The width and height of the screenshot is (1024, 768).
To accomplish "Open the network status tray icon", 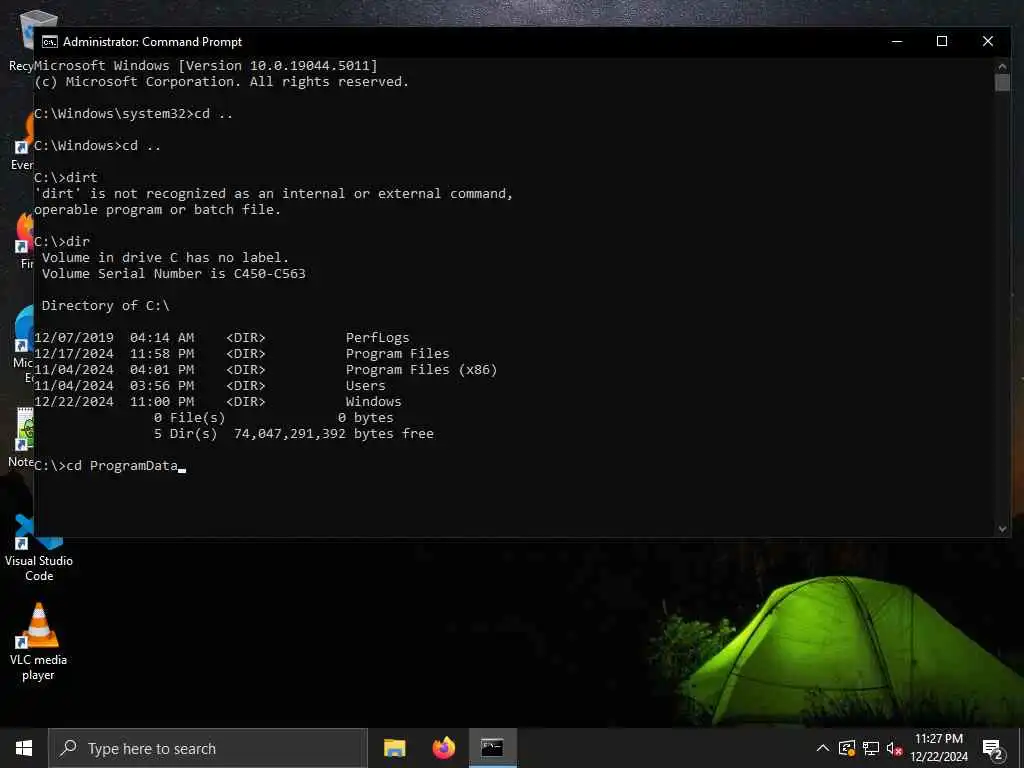I will click(x=871, y=748).
